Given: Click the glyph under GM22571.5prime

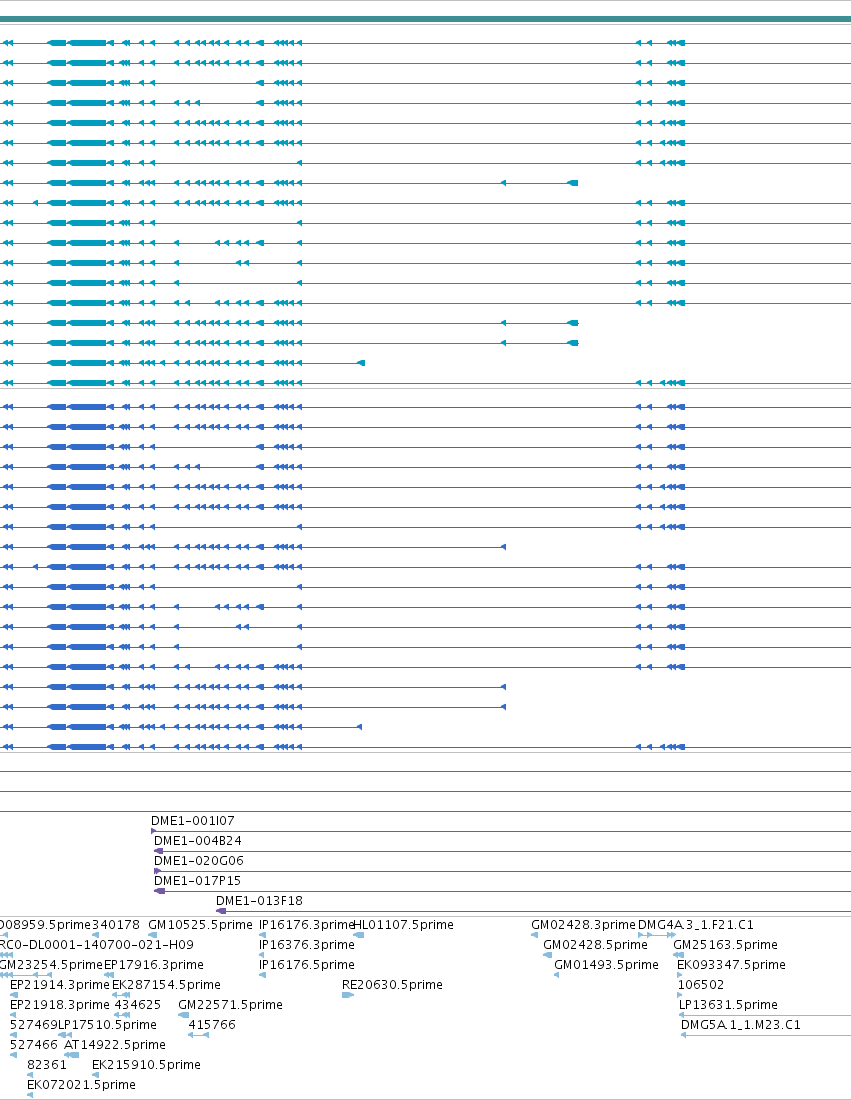Looking at the screenshot, I should 184,1015.
